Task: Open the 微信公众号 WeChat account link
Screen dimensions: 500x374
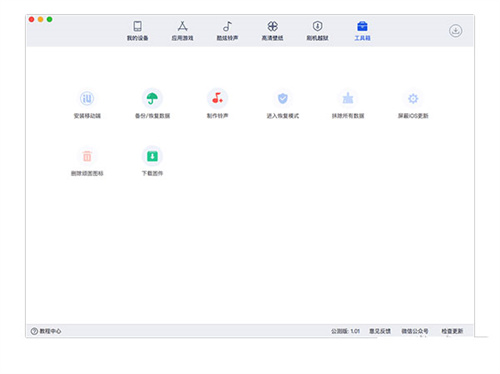Action: [415, 331]
